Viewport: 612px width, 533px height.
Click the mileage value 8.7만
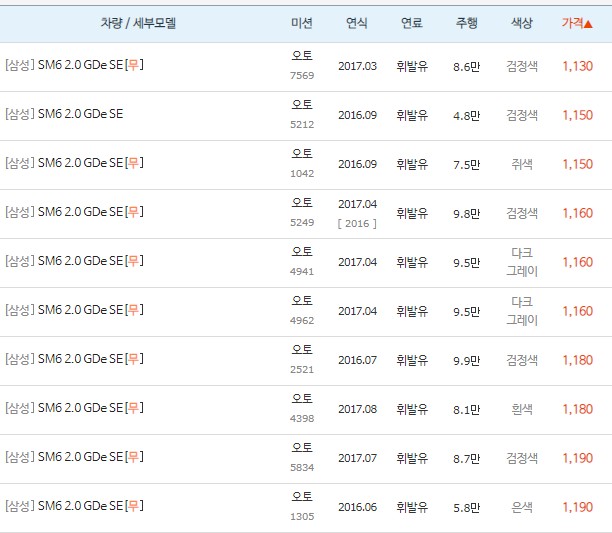(466, 458)
